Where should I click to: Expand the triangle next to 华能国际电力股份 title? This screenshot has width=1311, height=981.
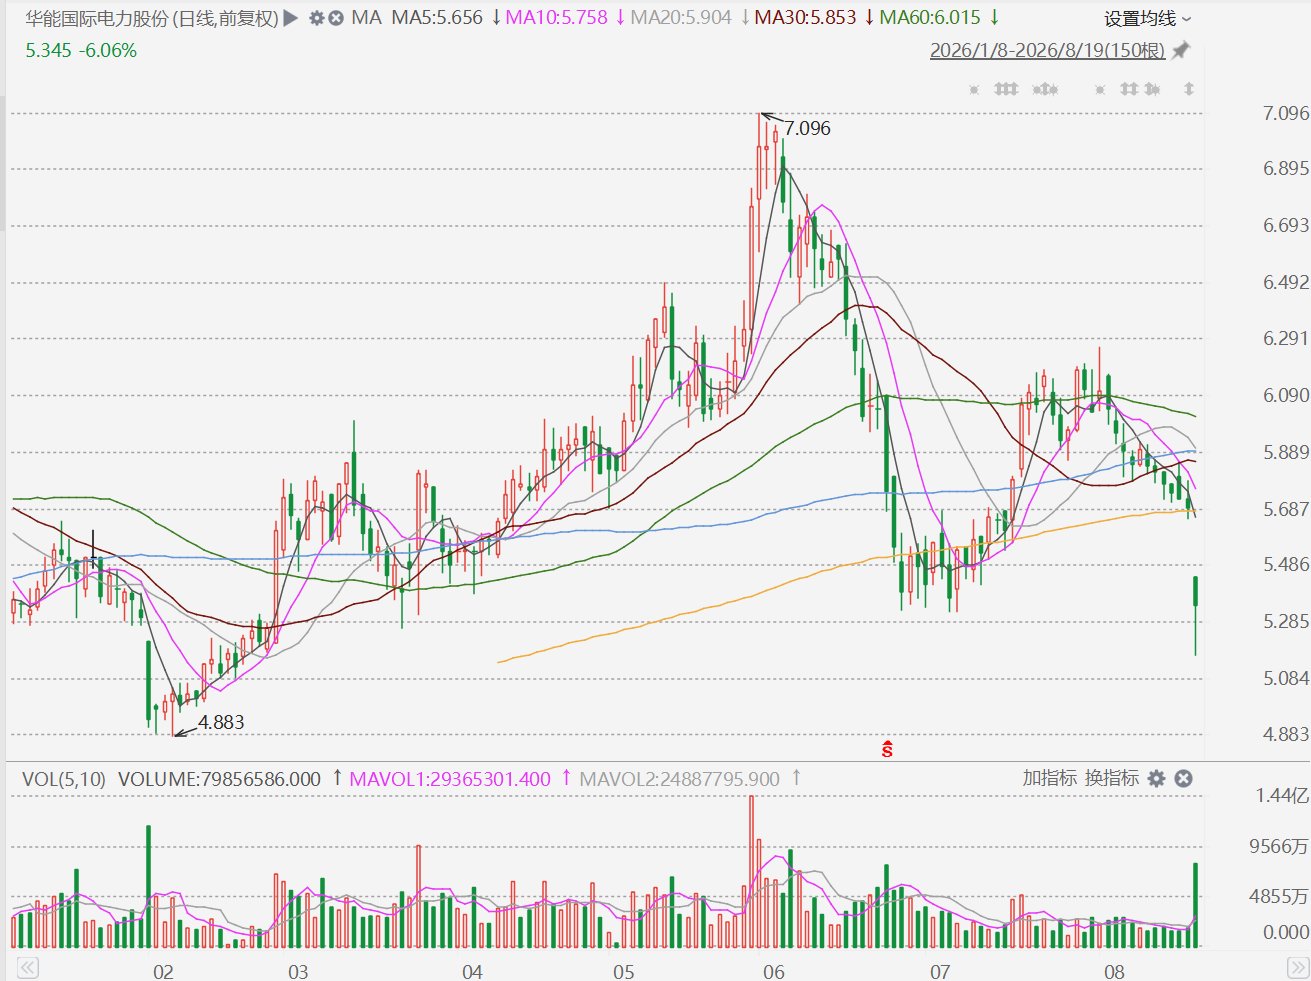pos(291,18)
